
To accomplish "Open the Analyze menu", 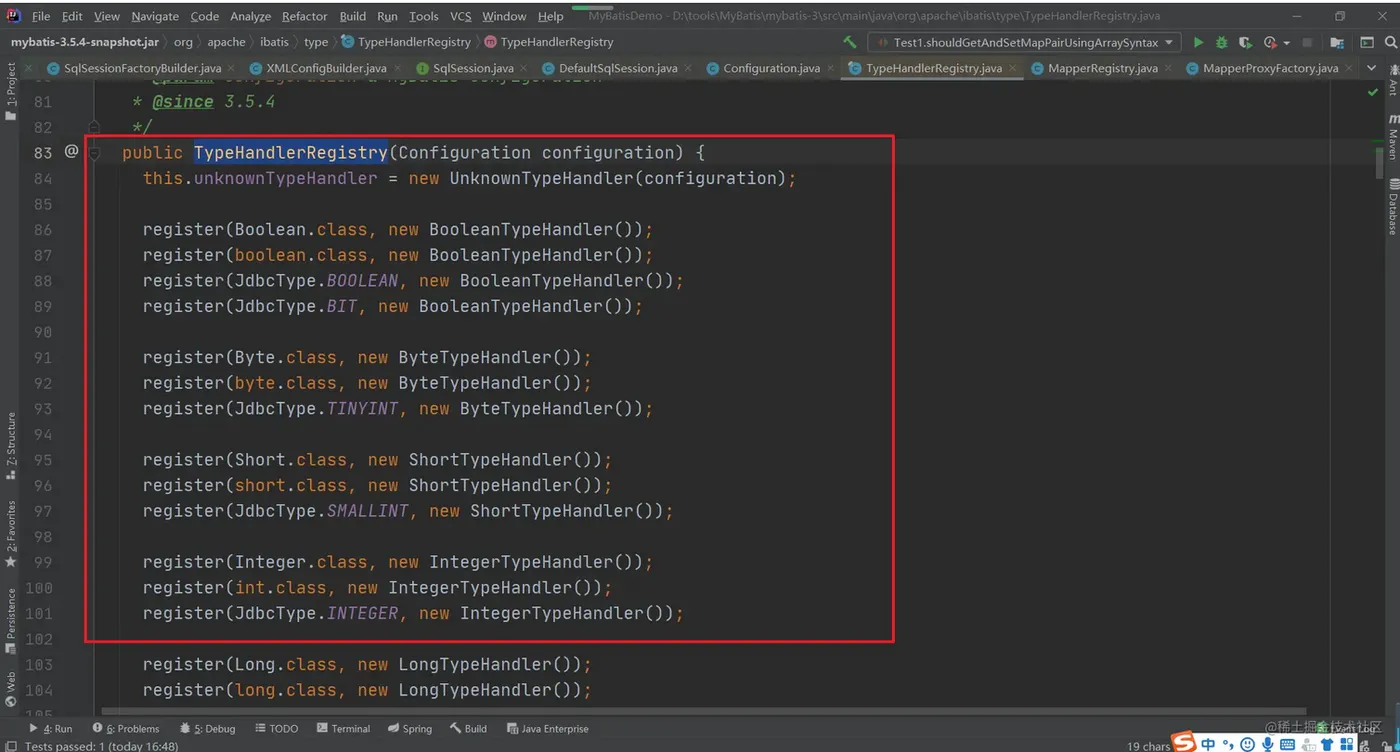I will click(x=250, y=16).
